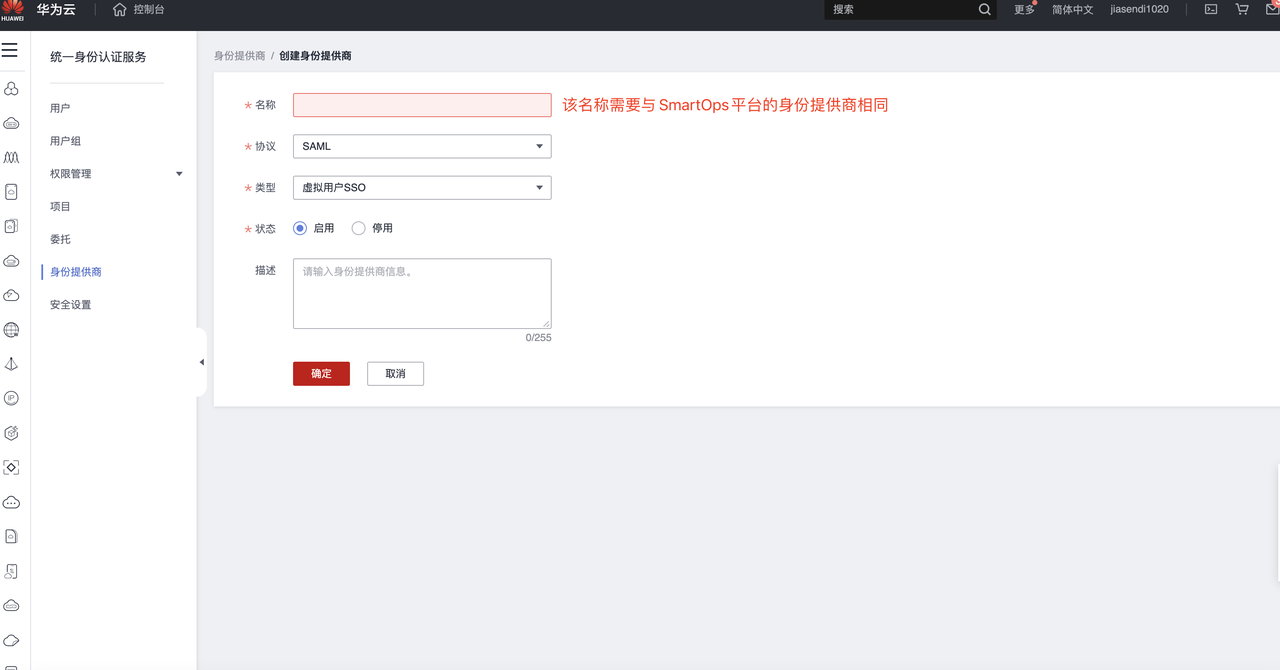Open the 更多 menu

1024,9
